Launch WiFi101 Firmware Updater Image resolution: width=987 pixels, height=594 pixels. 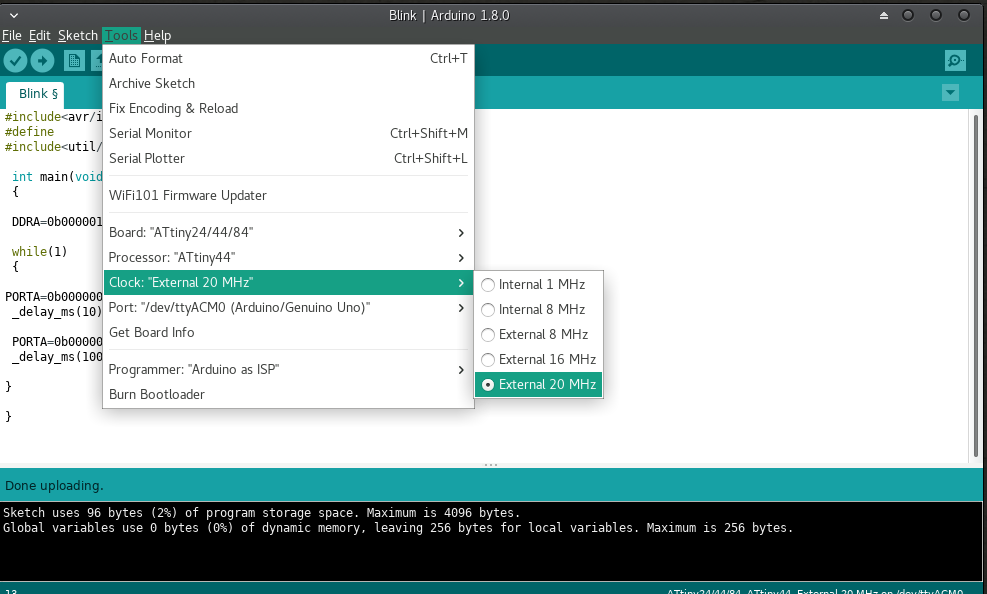tap(288, 195)
